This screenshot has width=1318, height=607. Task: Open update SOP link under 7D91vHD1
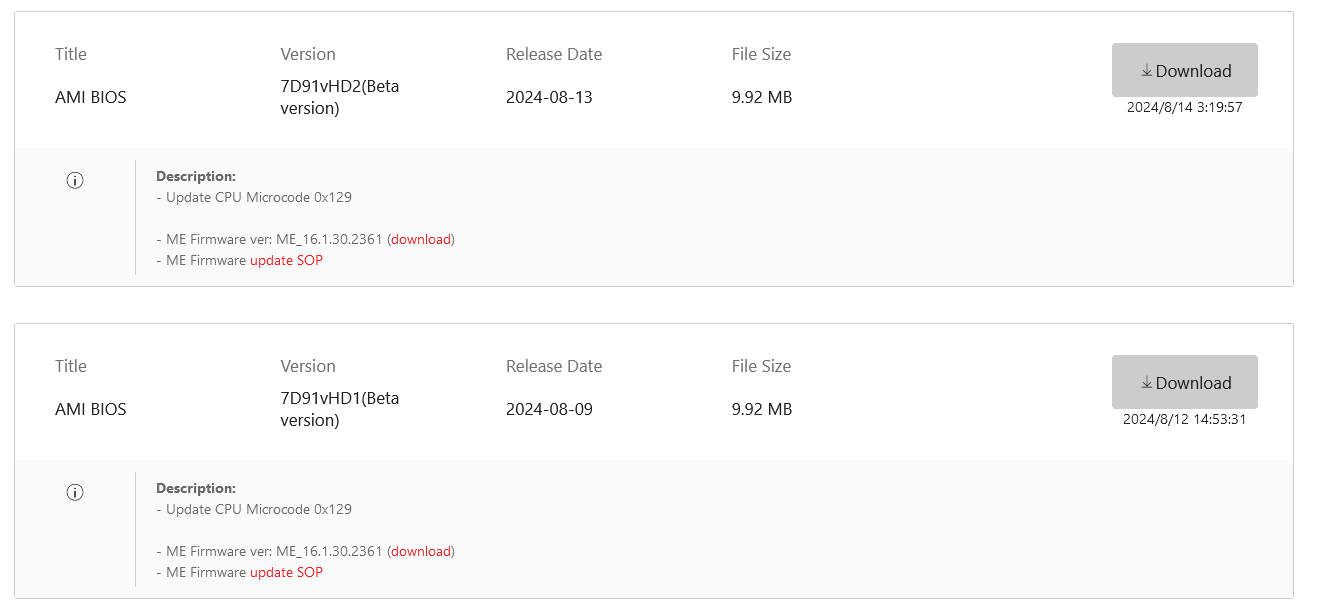click(x=286, y=572)
